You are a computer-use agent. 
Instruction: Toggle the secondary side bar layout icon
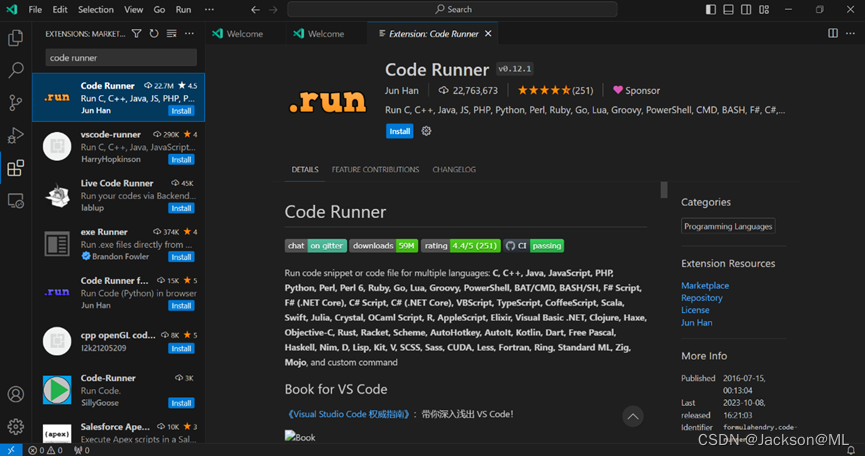point(746,9)
